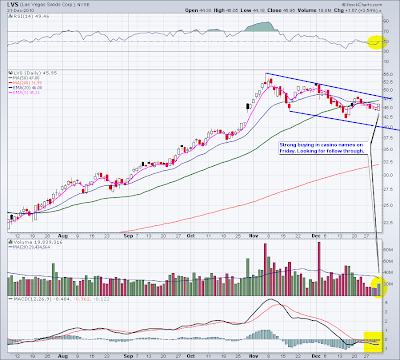Click the 37.5 price axis label

388,138
